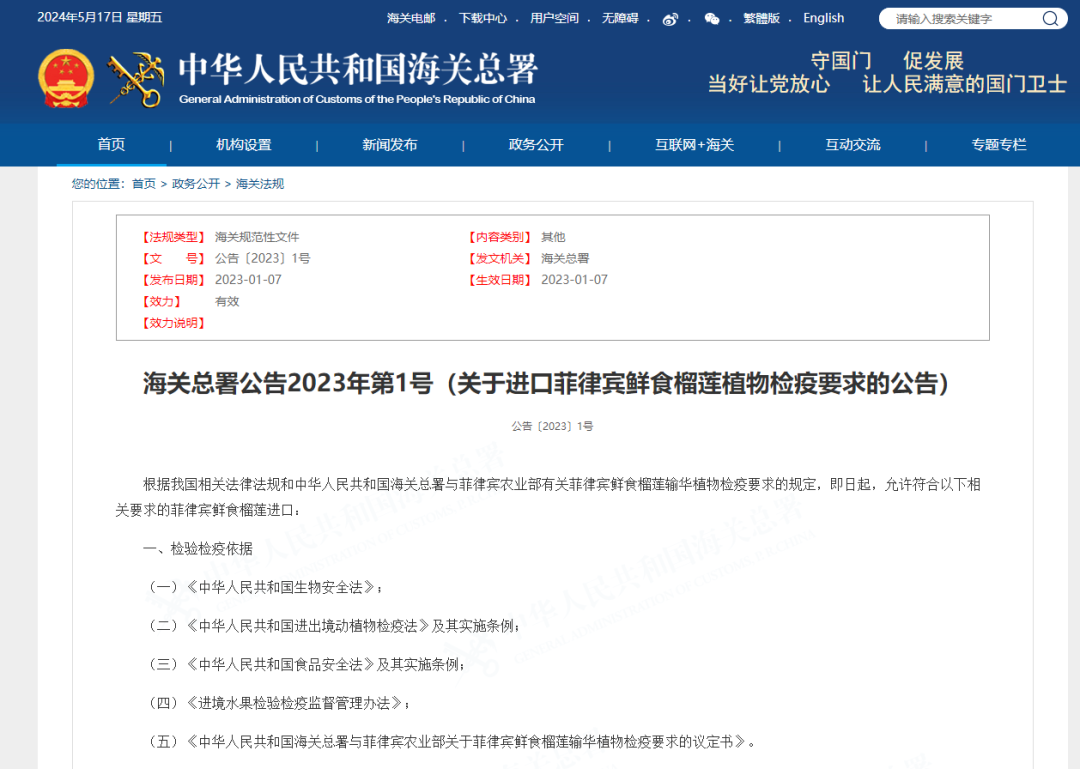Image resolution: width=1080 pixels, height=769 pixels.
Task: Click the search magnifier icon
Action: coord(1050,19)
